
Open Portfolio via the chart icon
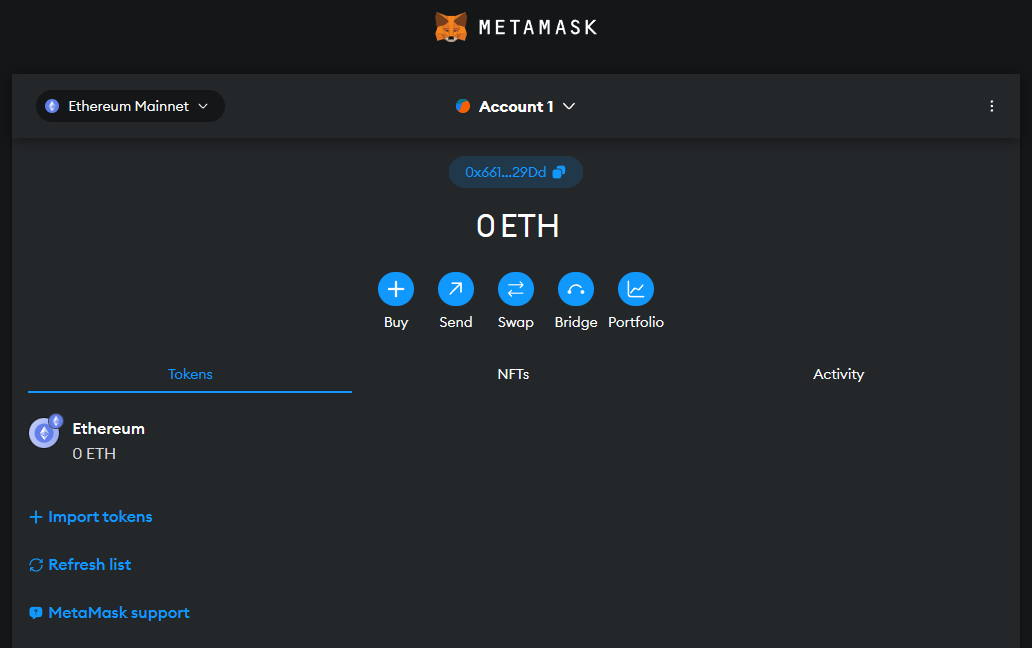point(636,289)
